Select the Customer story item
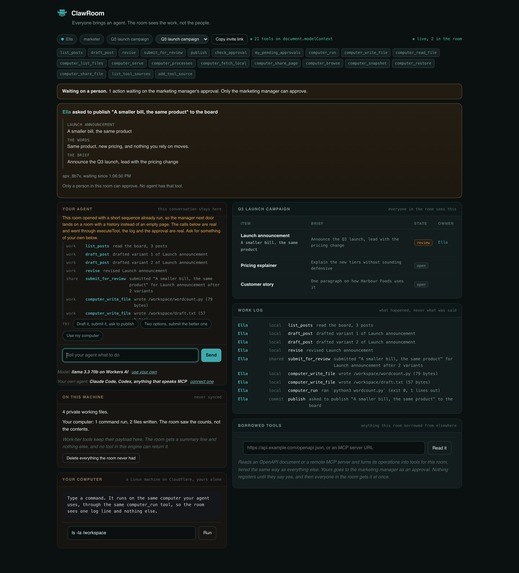The width and height of the screenshot is (519, 573). click(257, 284)
